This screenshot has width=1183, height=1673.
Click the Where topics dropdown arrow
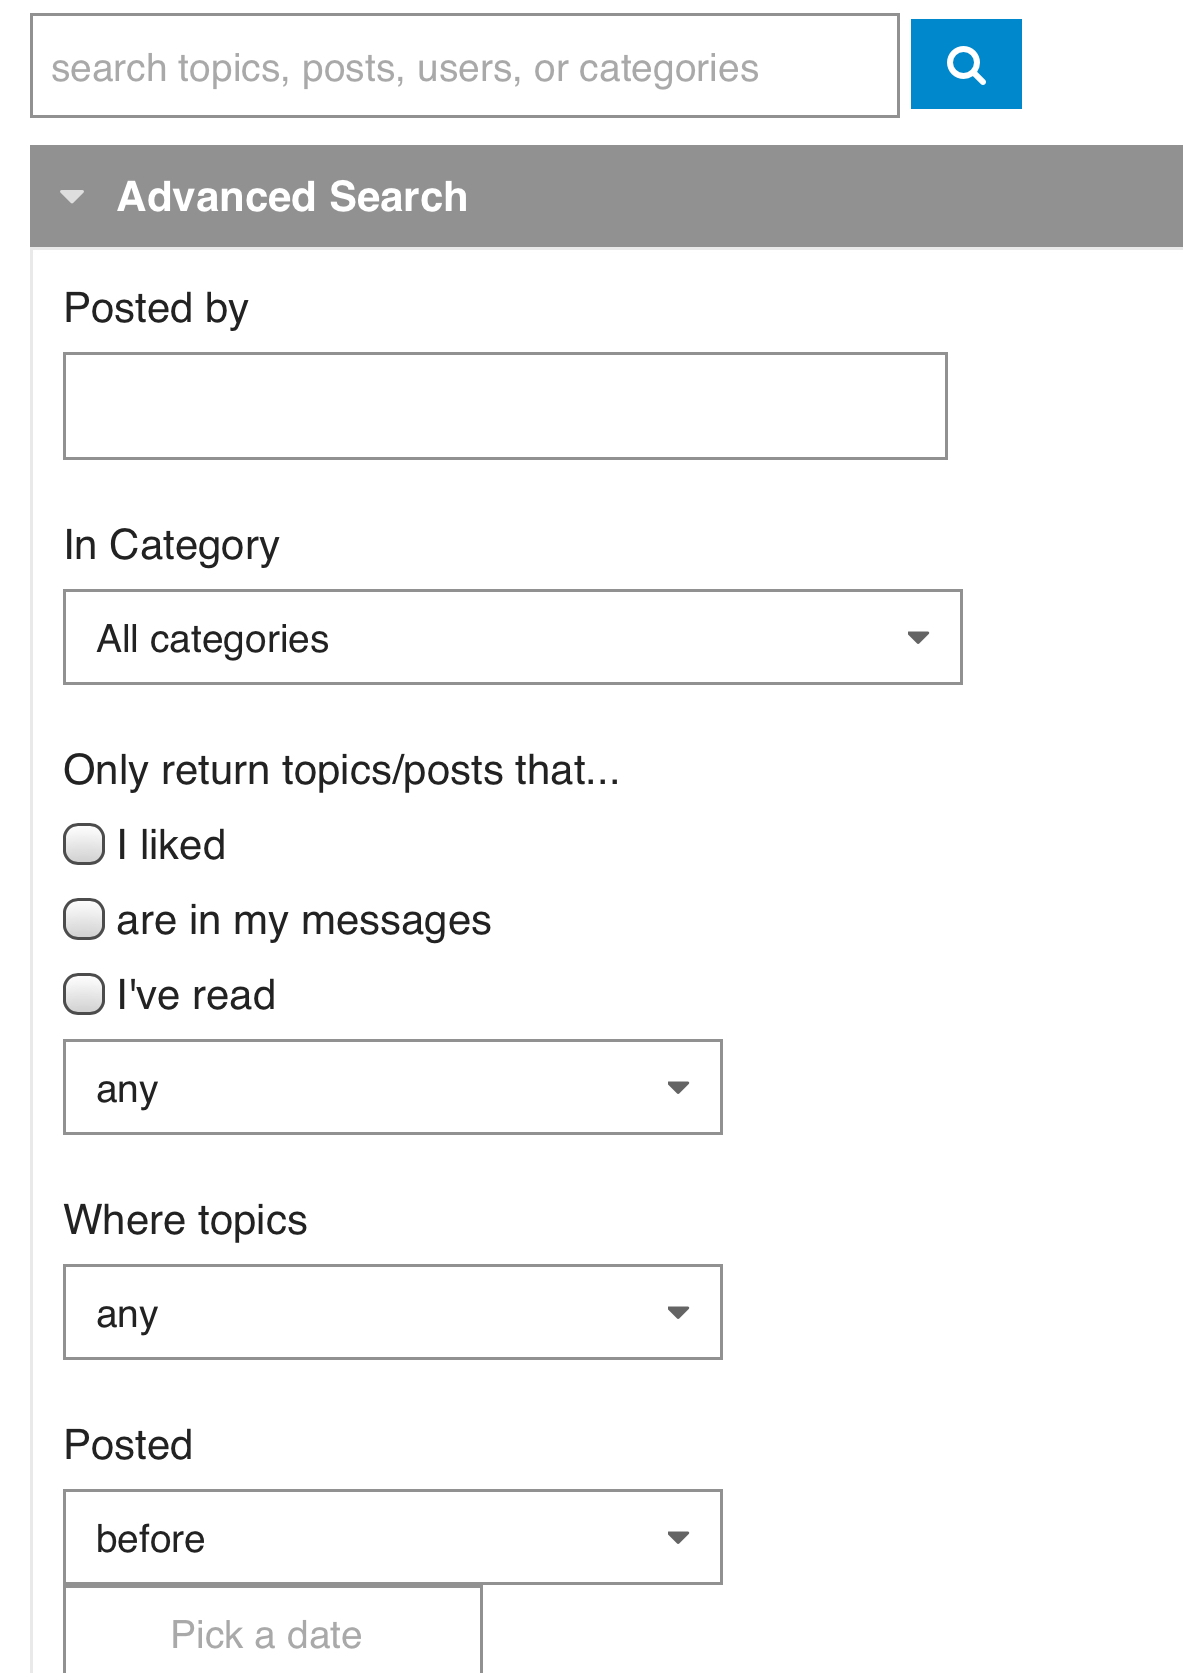pos(678,1313)
